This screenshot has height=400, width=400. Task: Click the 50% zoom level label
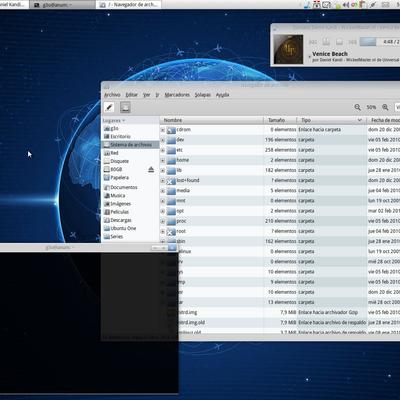(x=371, y=107)
